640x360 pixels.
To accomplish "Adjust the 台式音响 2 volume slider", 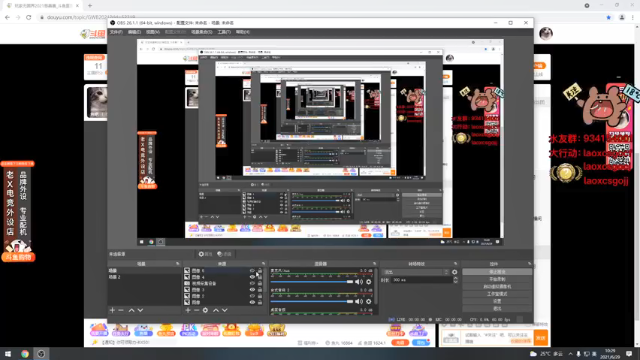I will (312, 301).
